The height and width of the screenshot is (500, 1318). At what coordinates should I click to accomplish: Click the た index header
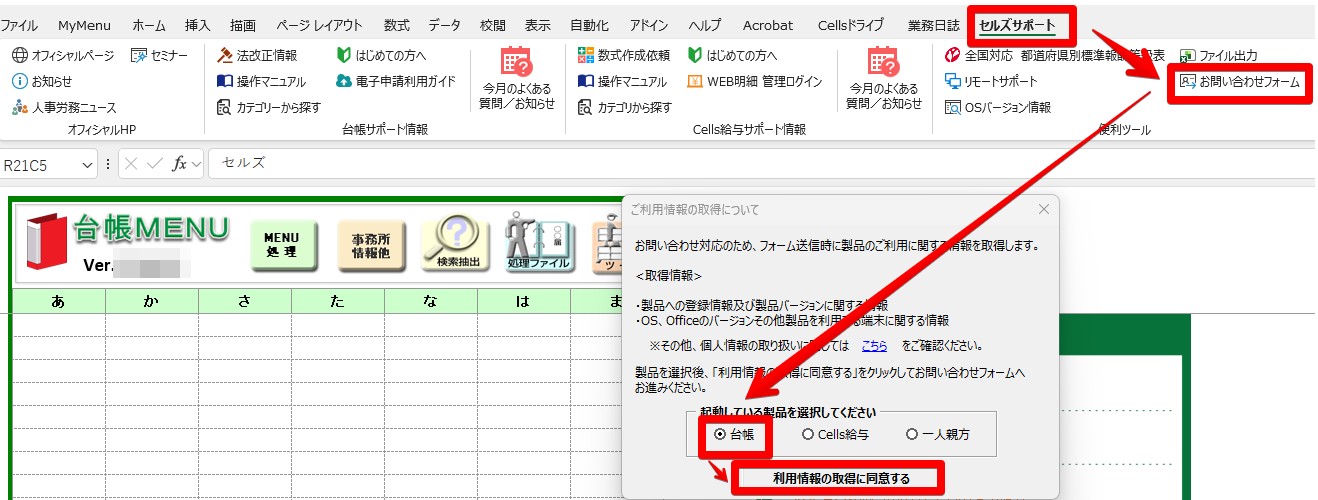tap(338, 300)
